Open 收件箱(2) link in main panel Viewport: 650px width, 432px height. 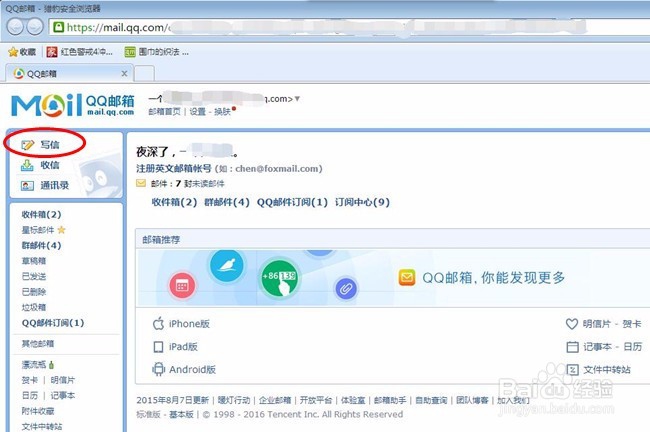[x=175, y=202]
